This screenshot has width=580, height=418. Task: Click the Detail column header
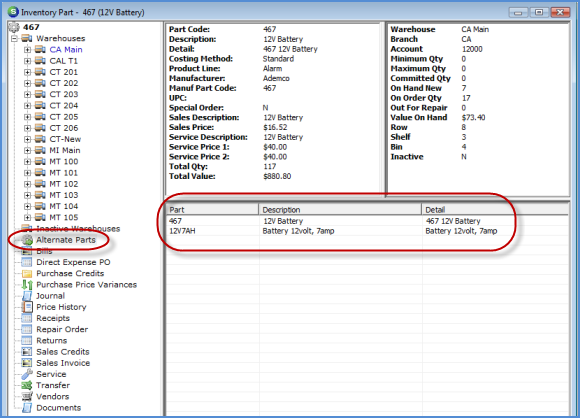[495, 210]
